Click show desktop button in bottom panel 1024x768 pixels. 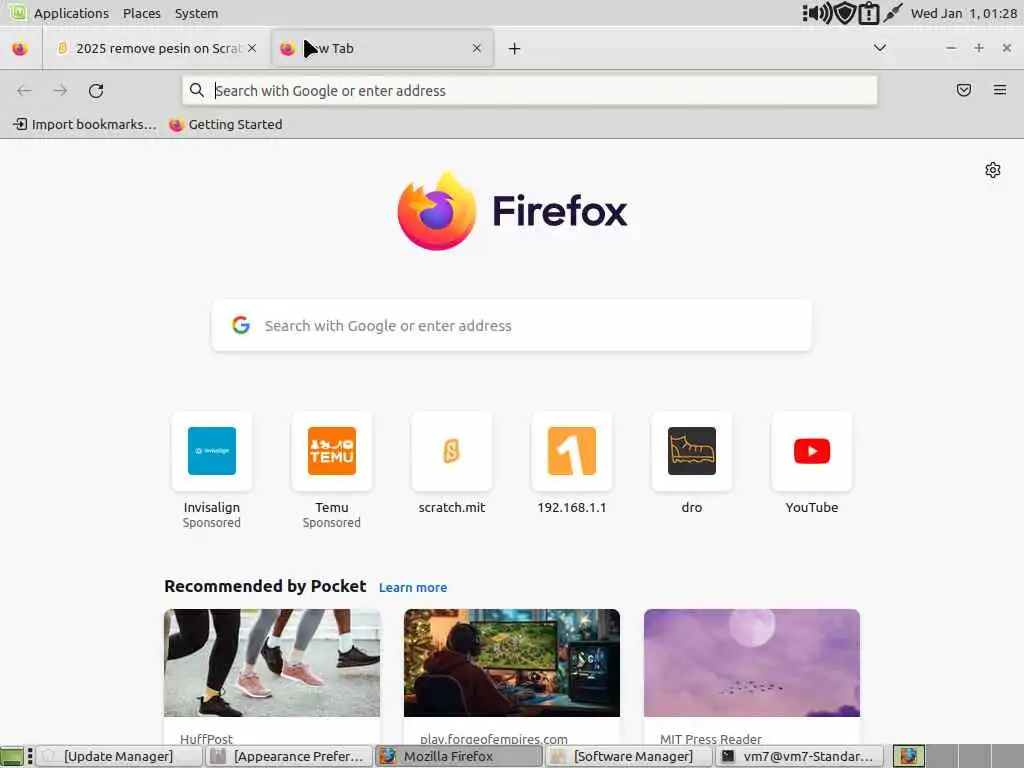tap(12, 756)
